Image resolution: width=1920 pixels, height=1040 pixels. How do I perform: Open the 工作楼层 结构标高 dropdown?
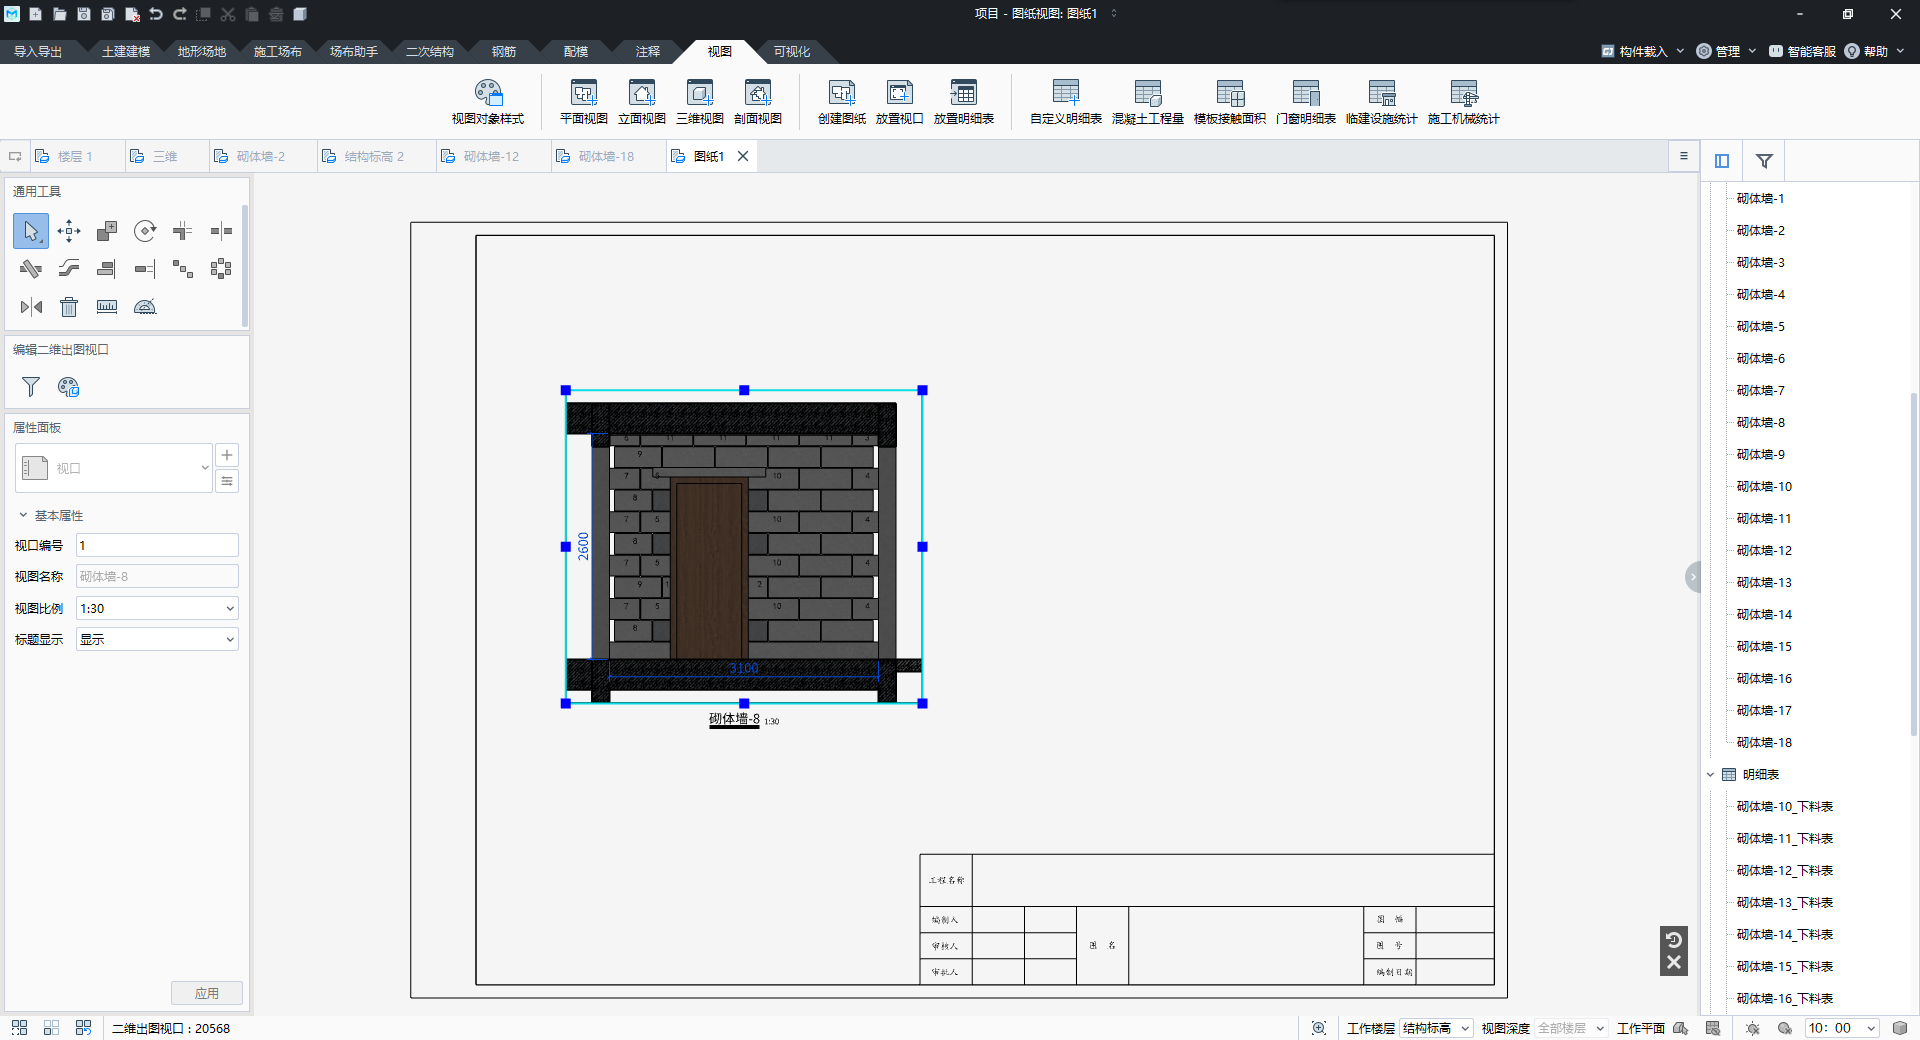1436,1028
